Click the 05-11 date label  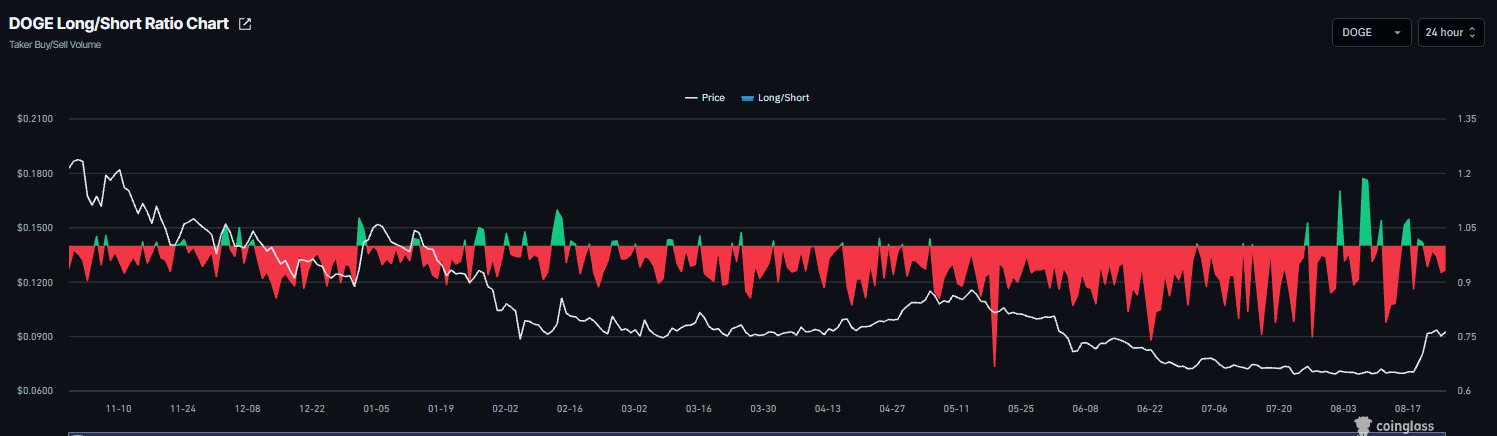pos(957,409)
